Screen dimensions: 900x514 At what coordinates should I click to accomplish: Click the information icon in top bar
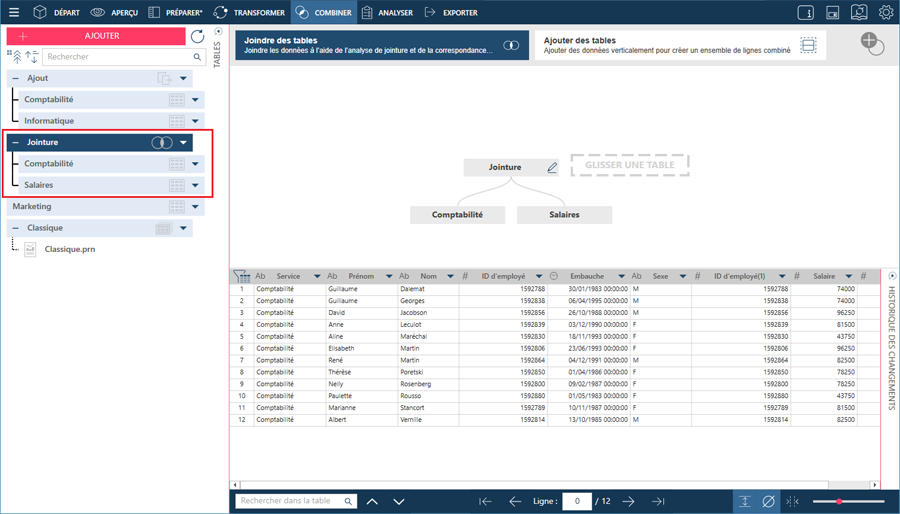pos(806,13)
